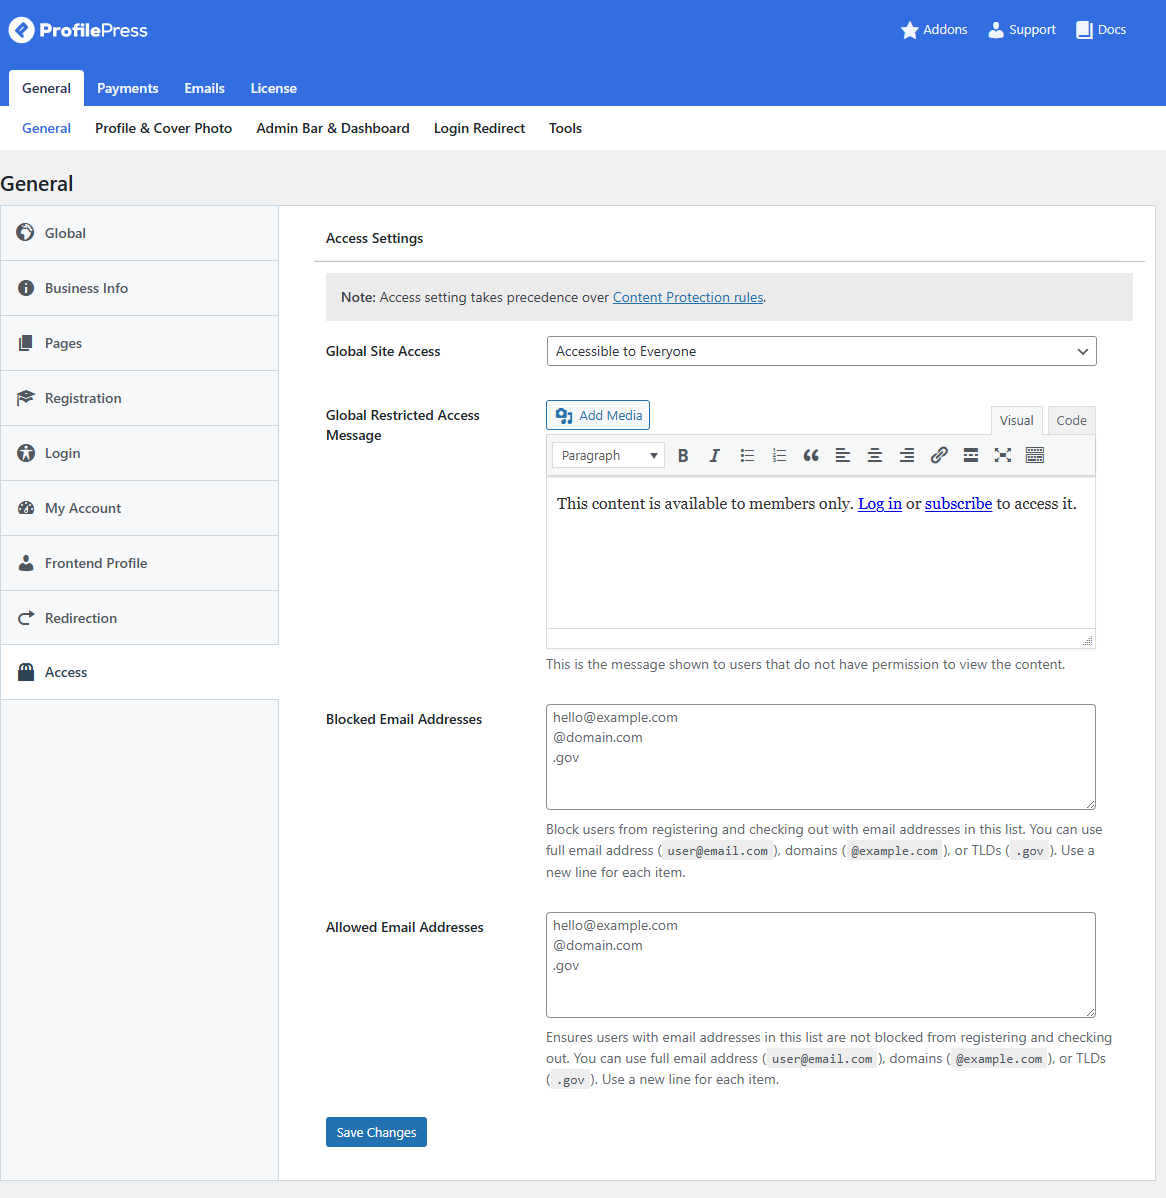Insert a numbered list

(x=779, y=456)
